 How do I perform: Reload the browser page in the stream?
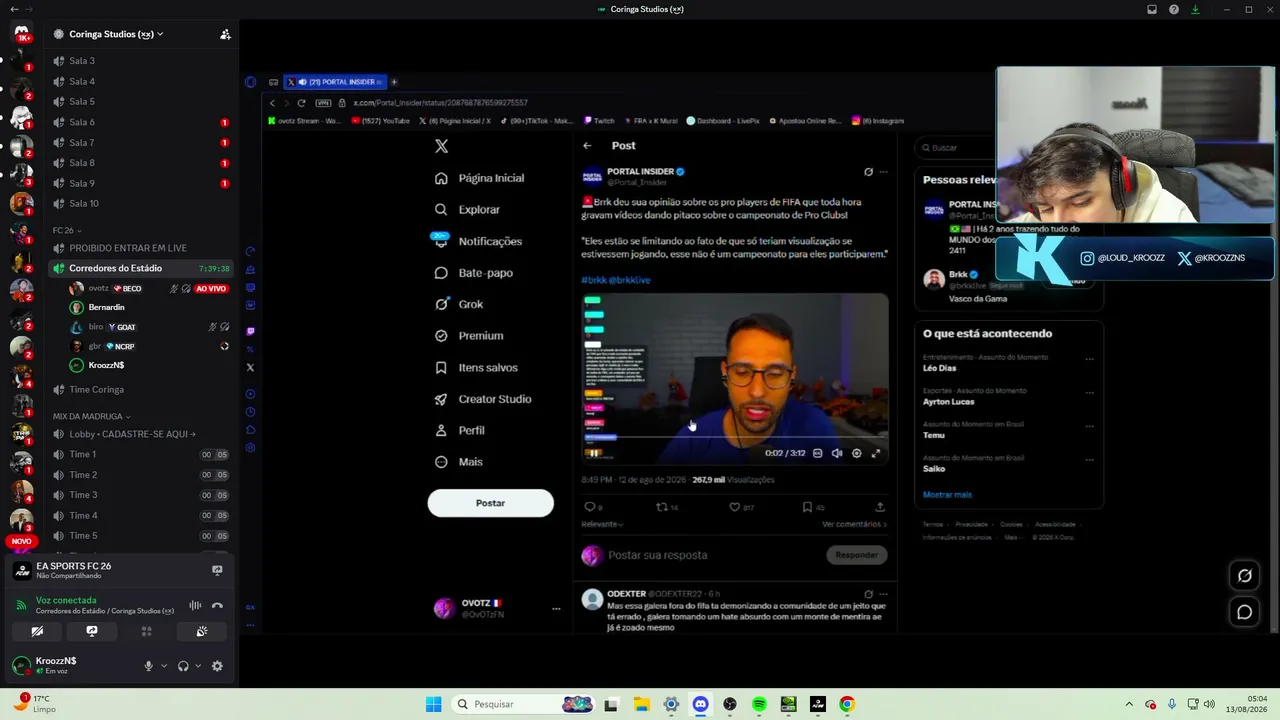click(301, 103)
